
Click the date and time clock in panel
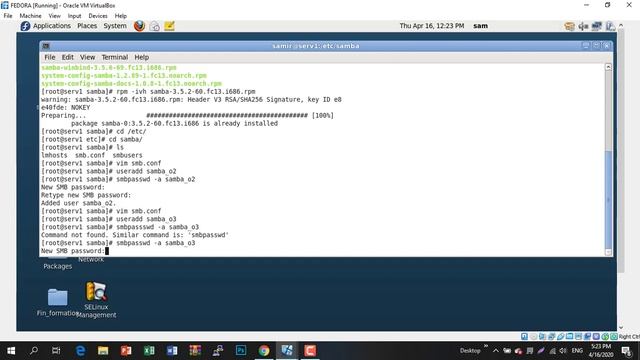coord(431,26)
